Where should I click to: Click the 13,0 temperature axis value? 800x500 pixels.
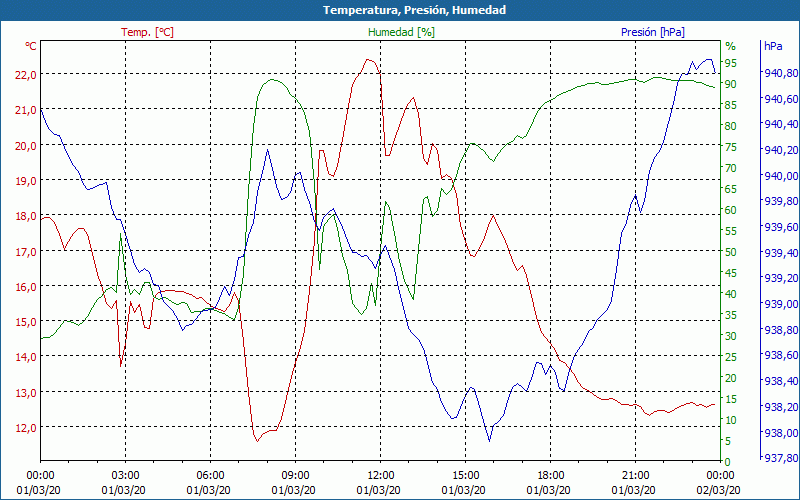pos(26,393)
